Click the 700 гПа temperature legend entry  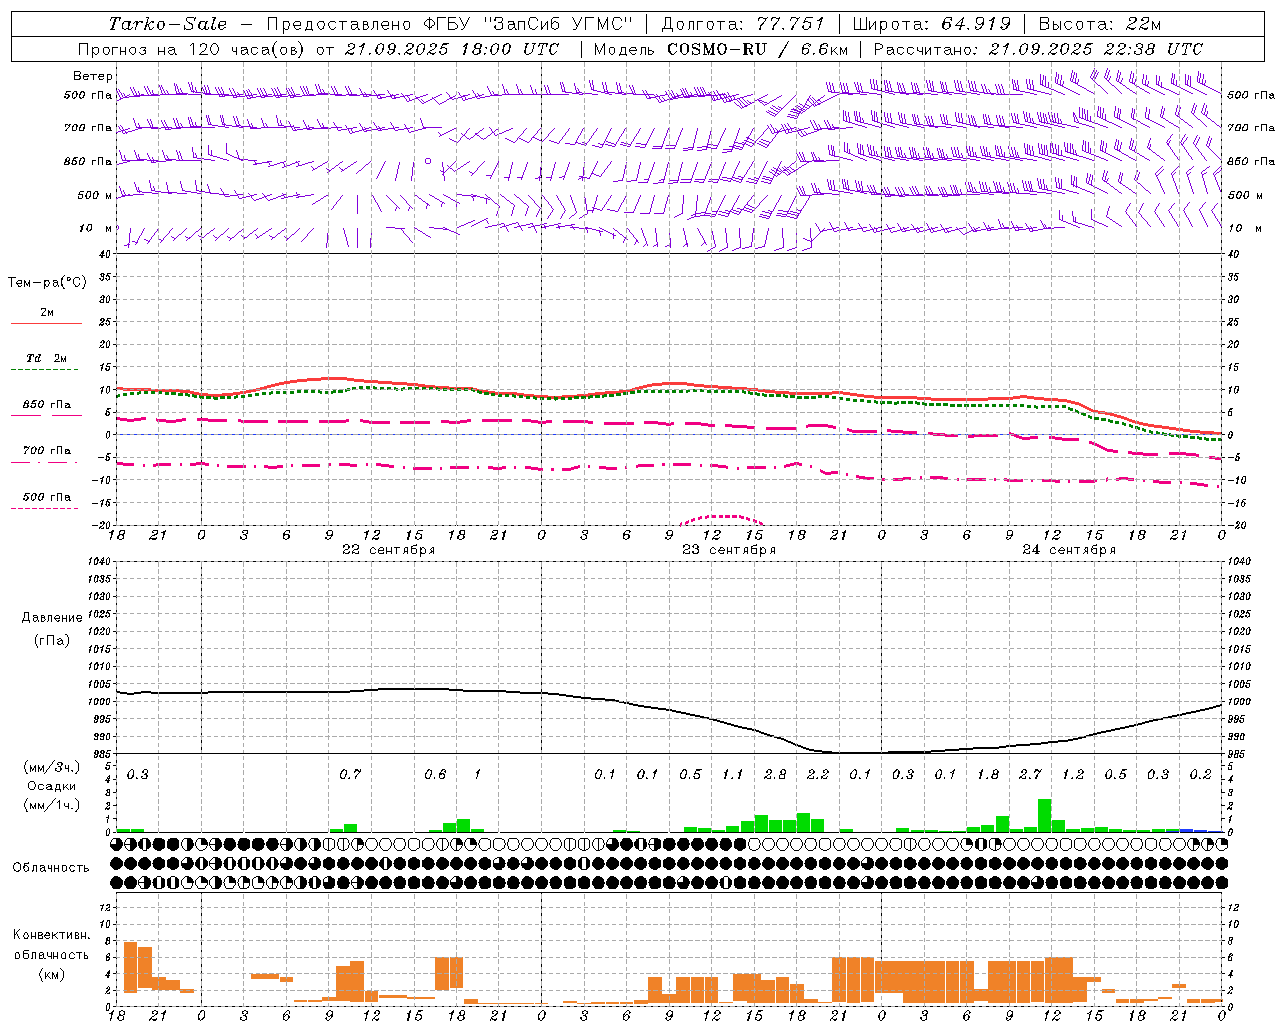46,451
